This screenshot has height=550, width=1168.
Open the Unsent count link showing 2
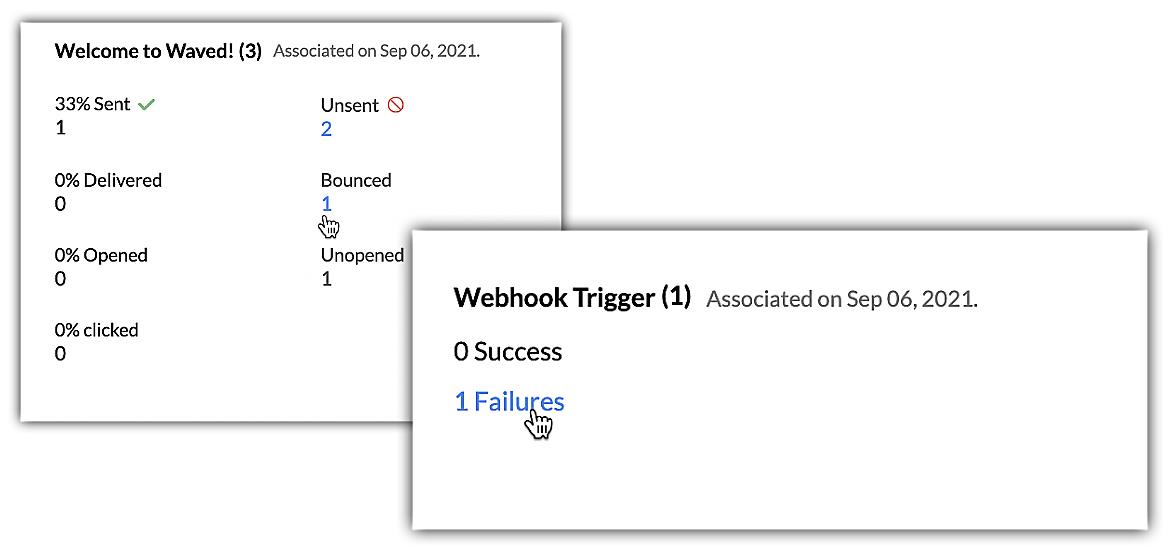326,129
